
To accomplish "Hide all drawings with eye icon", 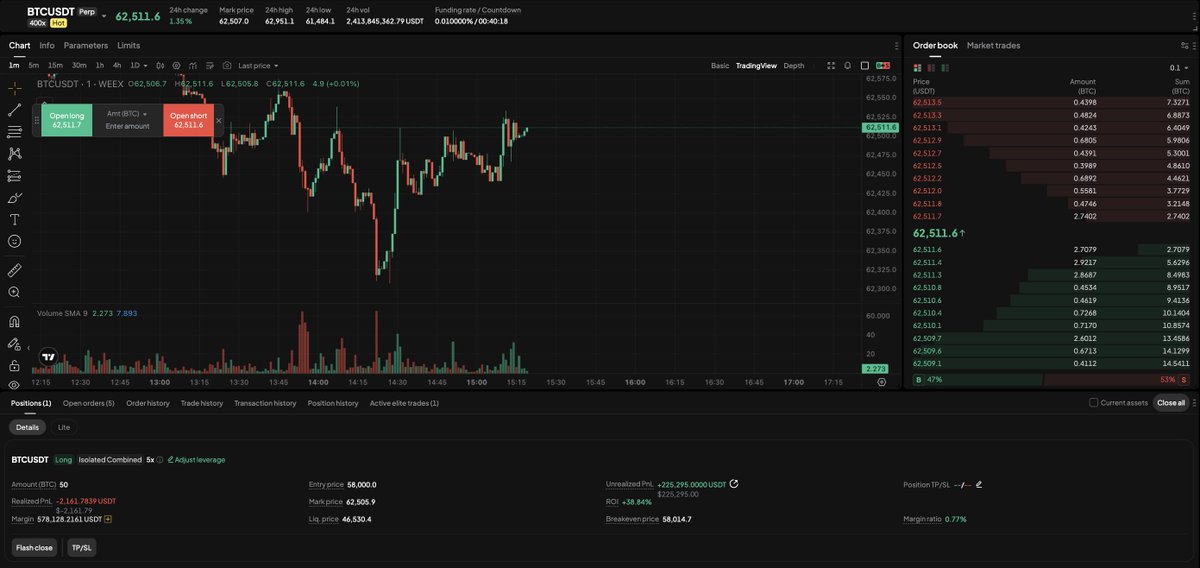I will tap(14, 385).
